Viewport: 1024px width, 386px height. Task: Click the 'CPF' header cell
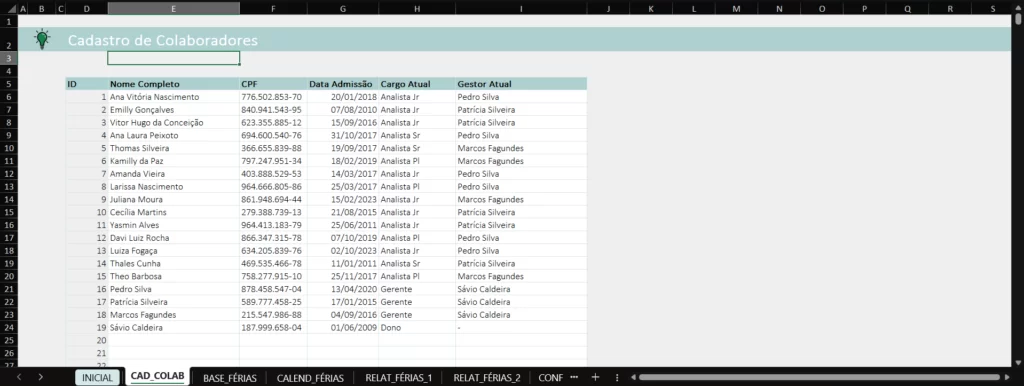point(273,84)
